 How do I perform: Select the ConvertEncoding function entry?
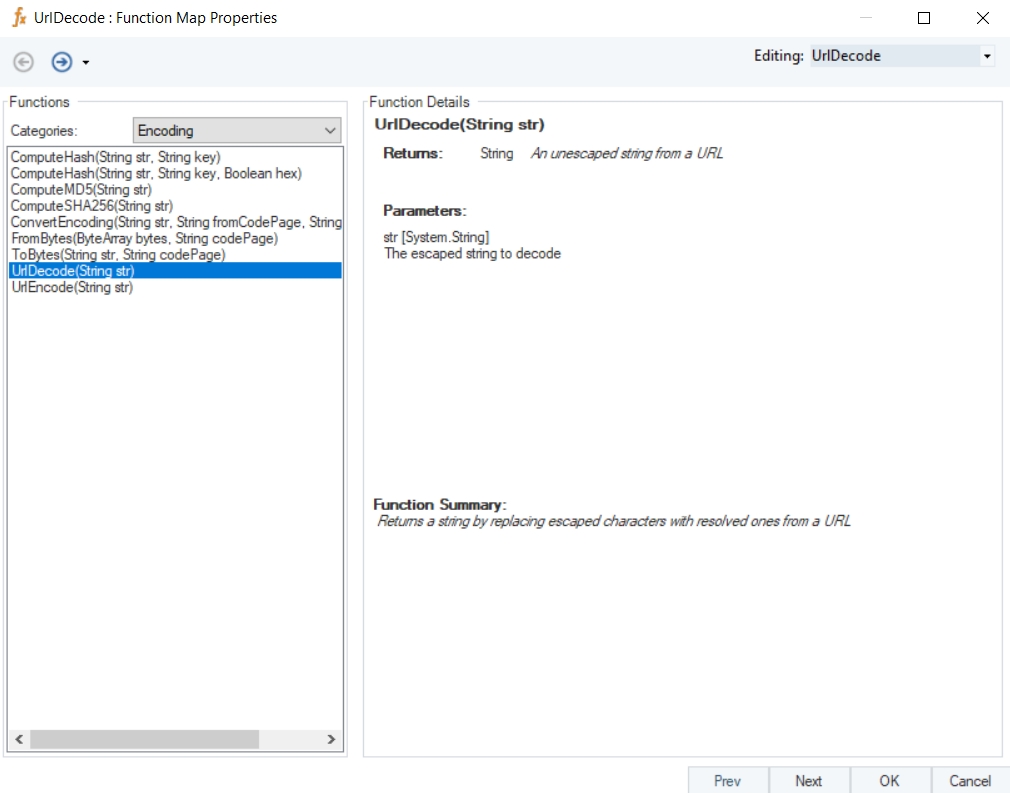pos(175,222)
